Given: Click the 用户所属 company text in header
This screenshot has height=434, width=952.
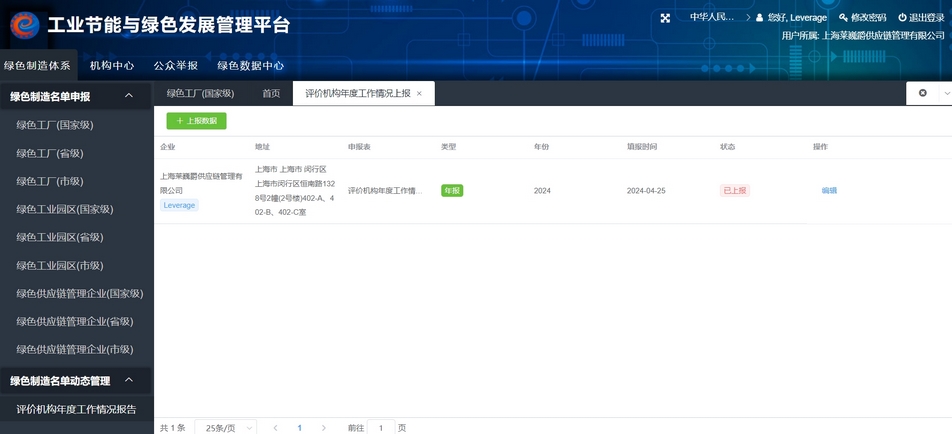Looking at the screenshot, I should 863,36.
